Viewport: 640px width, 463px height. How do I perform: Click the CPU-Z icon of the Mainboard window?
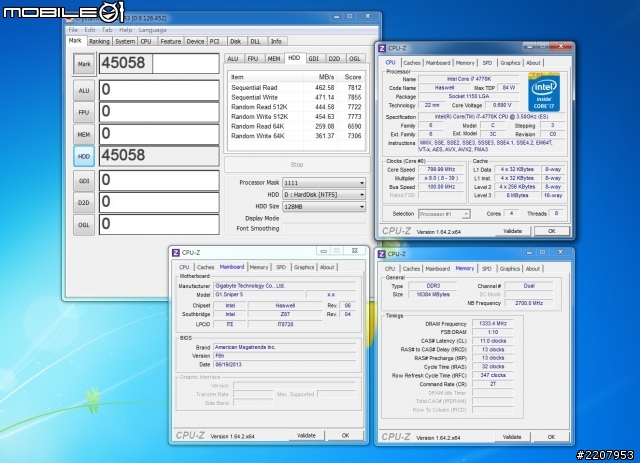[x=176, y=253]
